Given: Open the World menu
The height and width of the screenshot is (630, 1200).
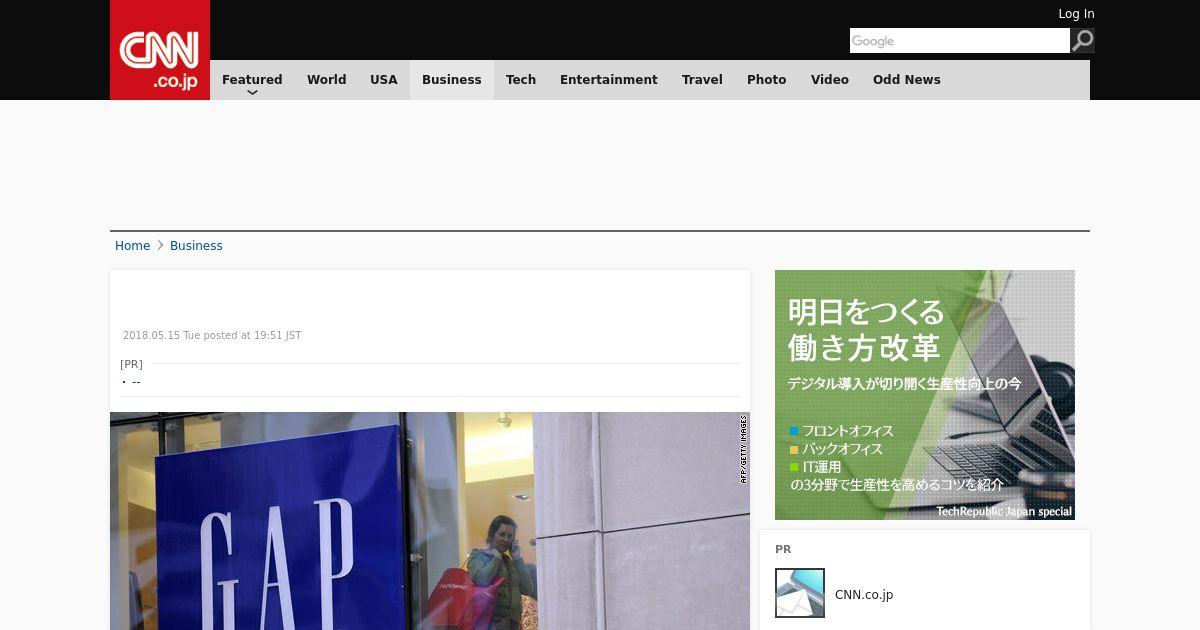Looking at the screenshot, I should coord(326,80).
